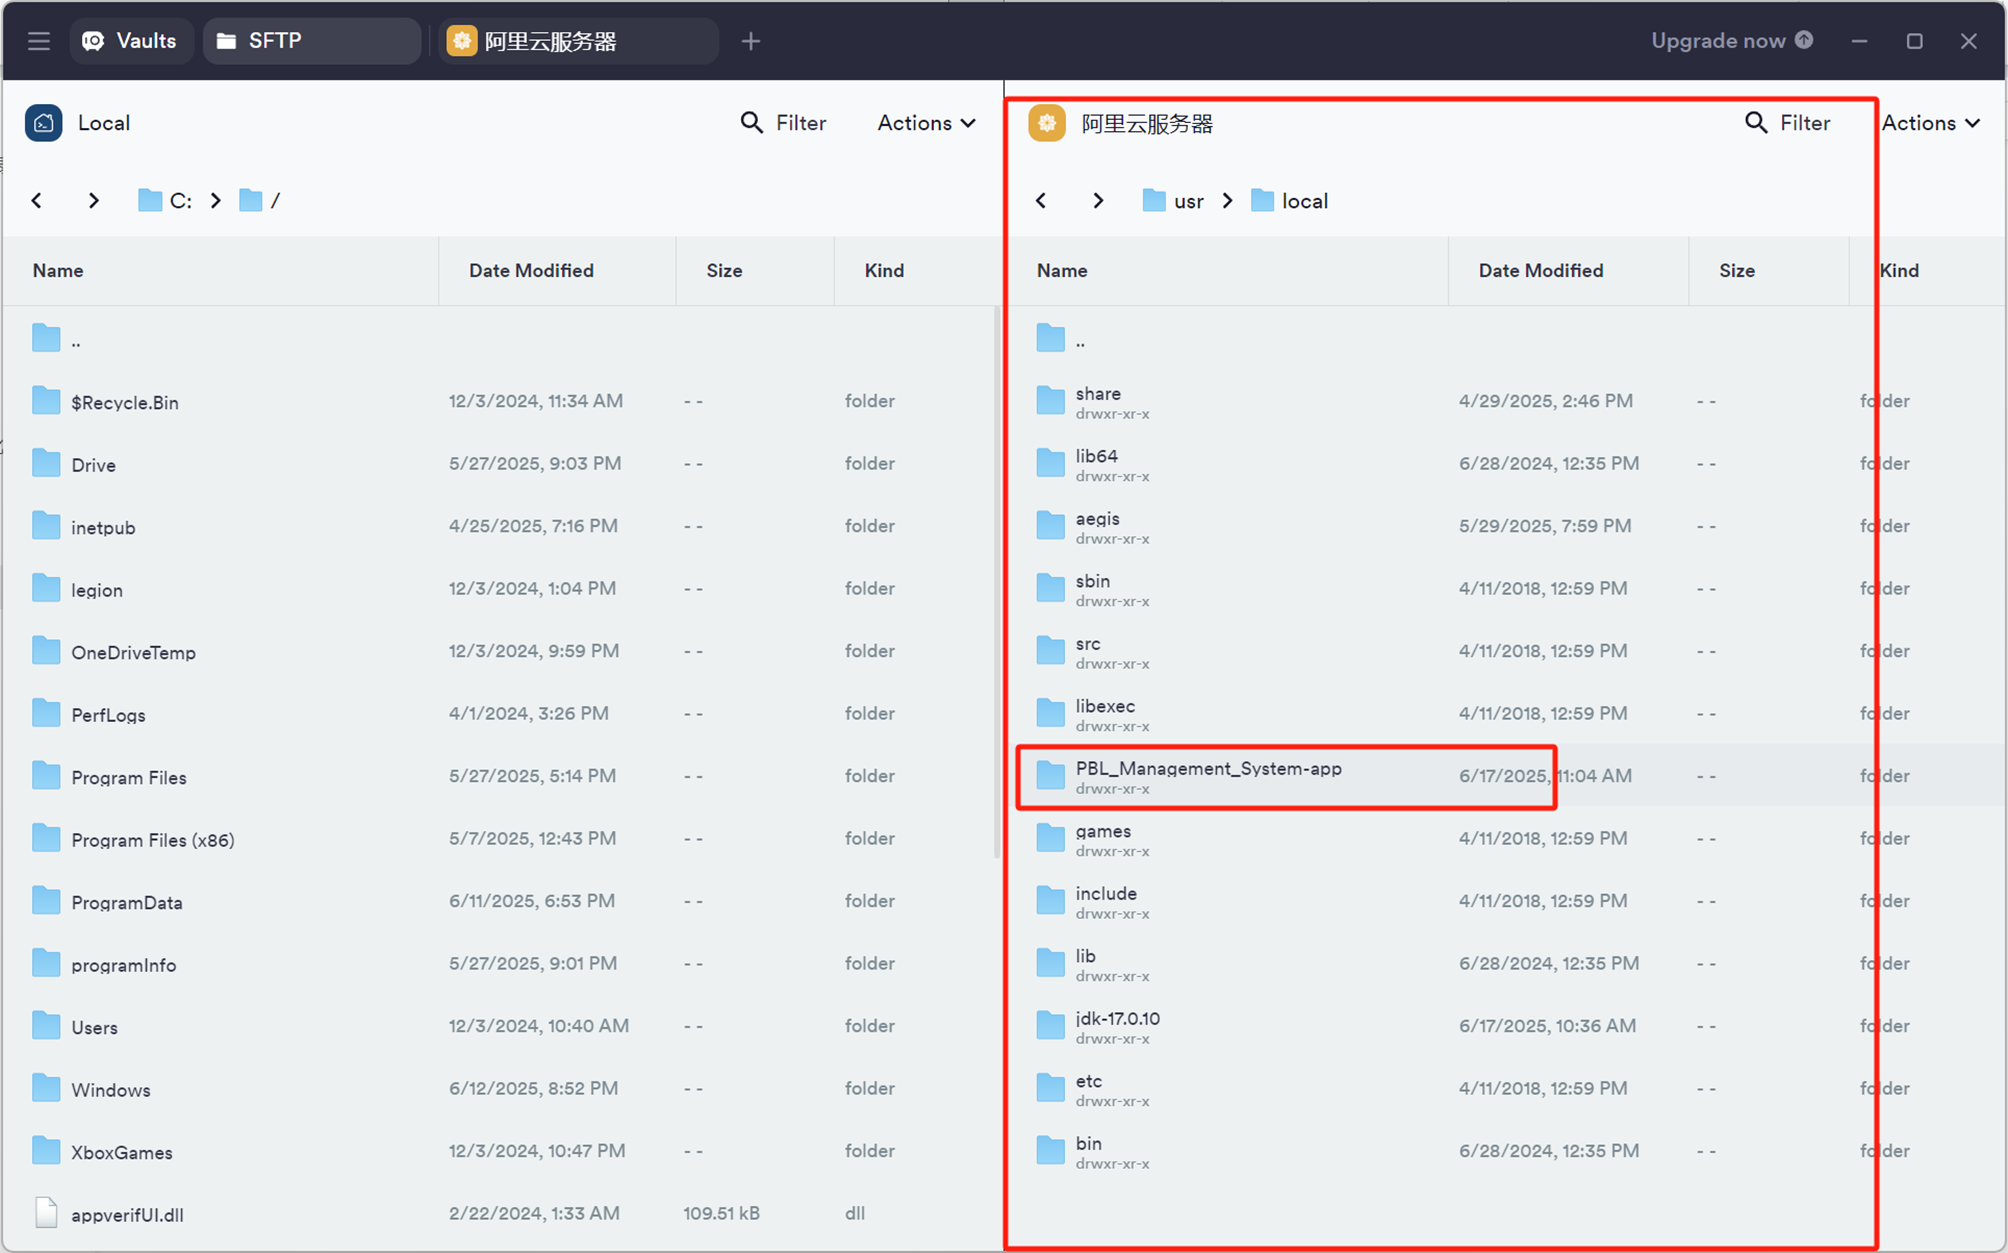Select the PBL_Management_System-app folder
Screen dimensions: 2008x1253
point(1208,769)
